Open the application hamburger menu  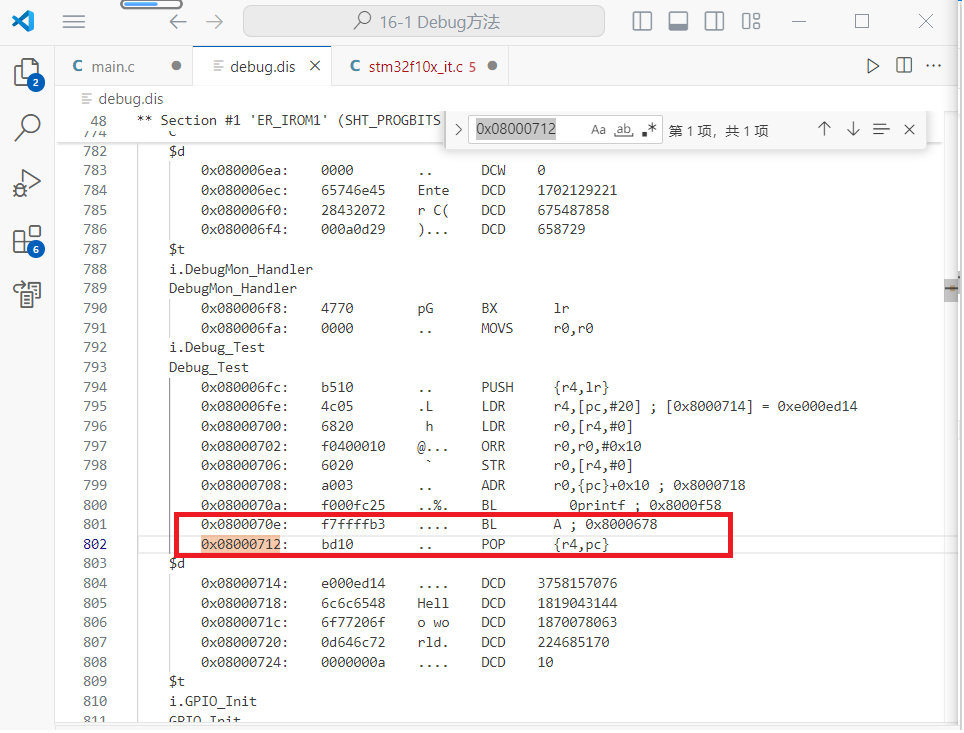[x=72, y=20]
